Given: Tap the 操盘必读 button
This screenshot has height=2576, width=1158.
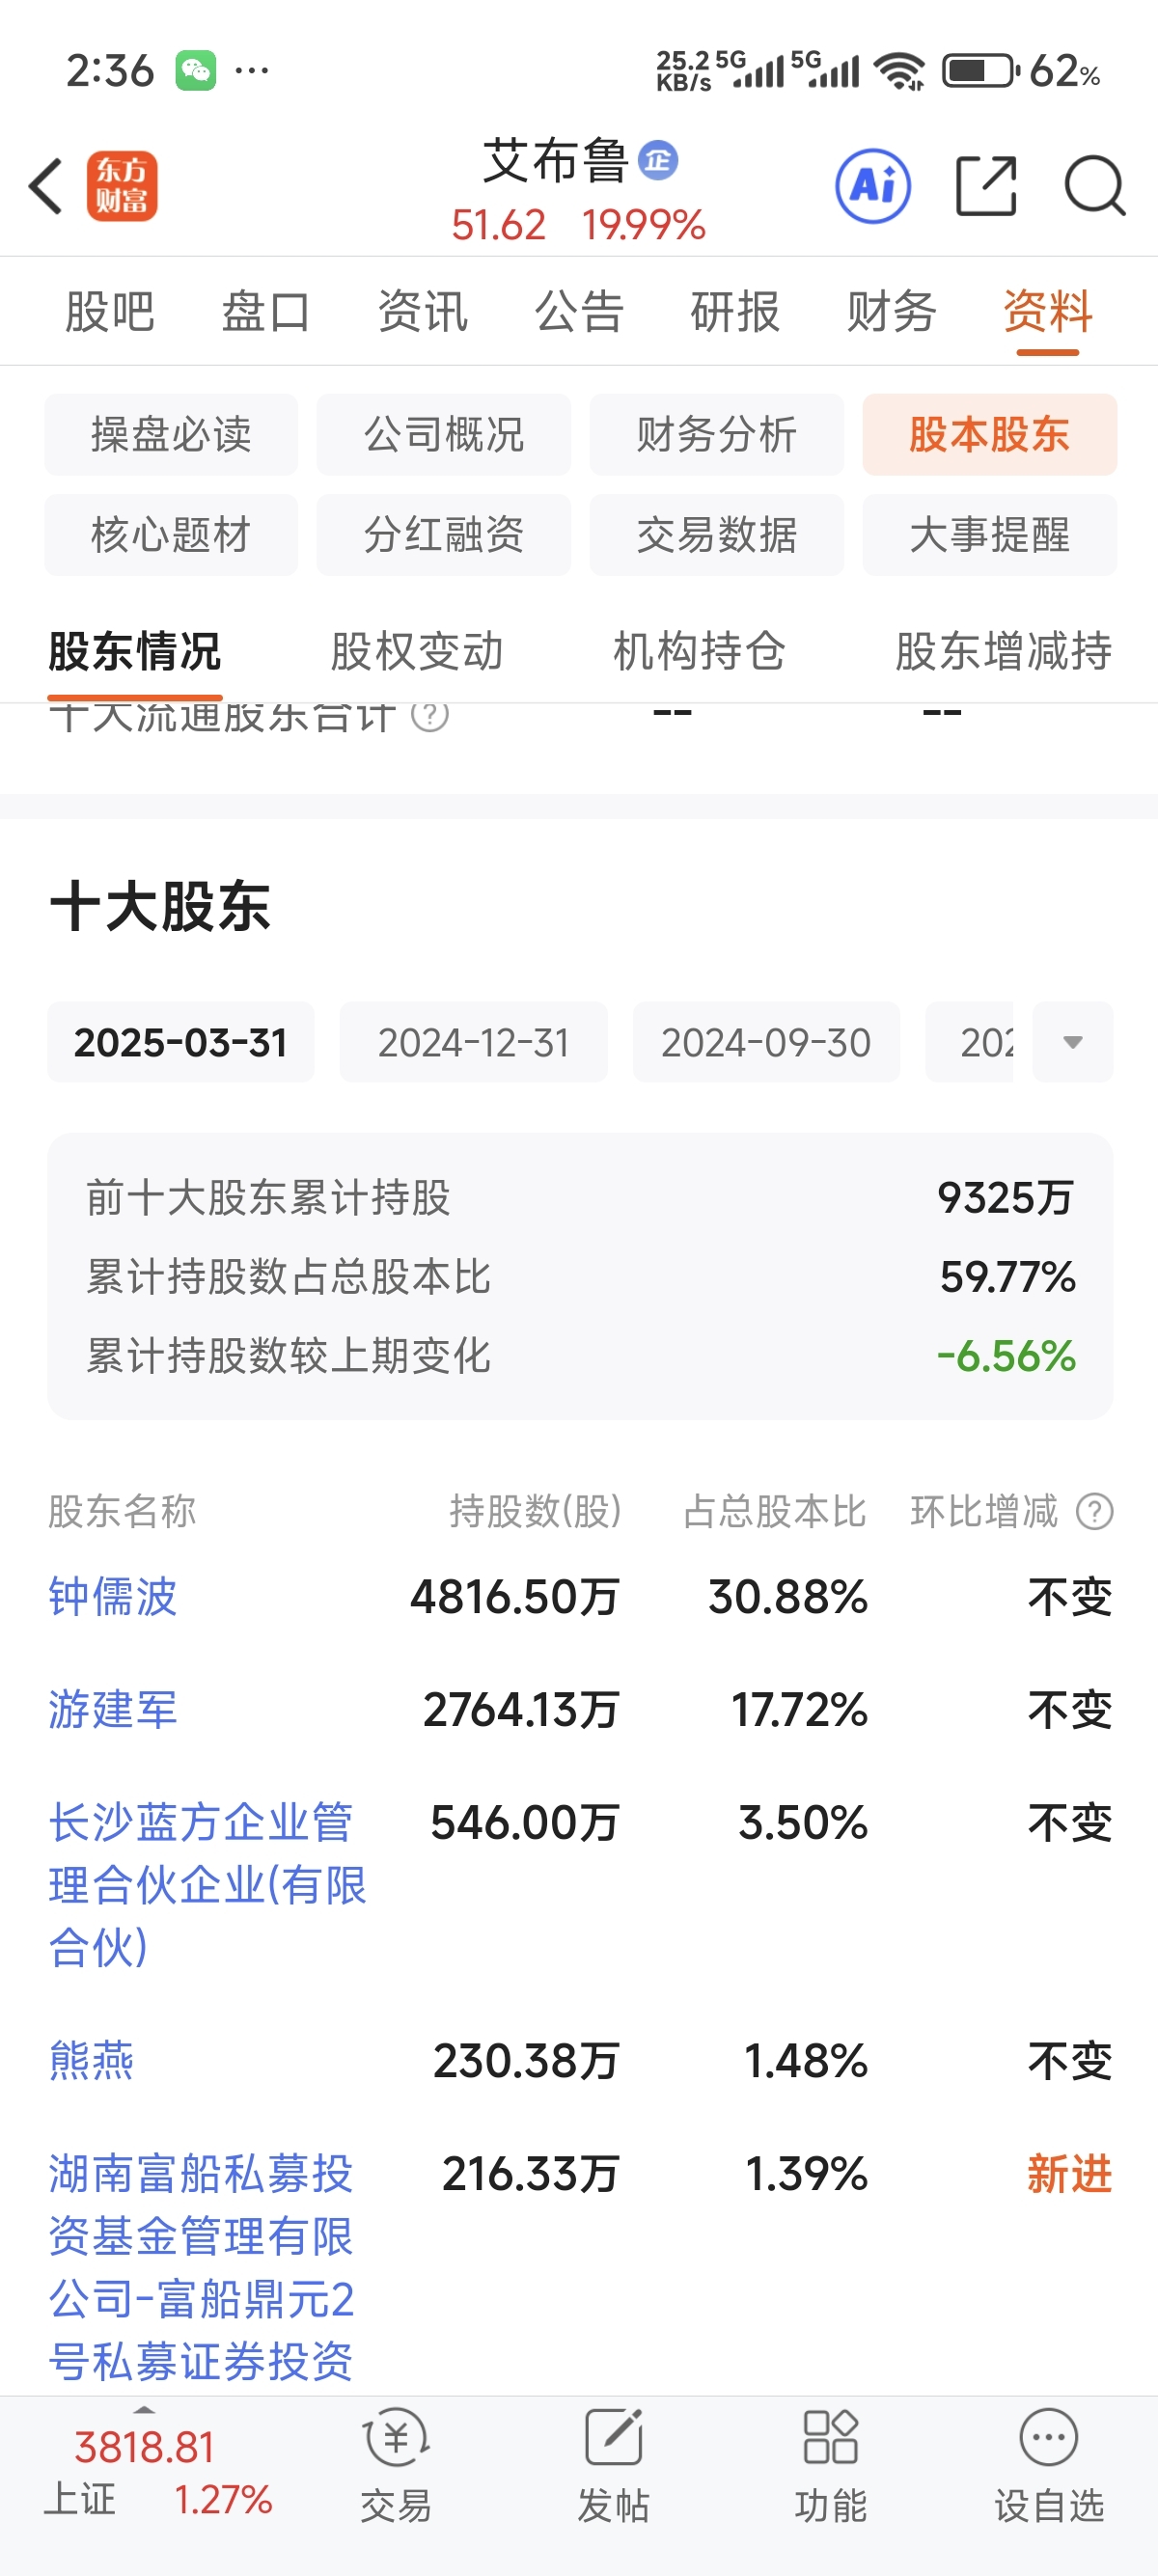Looking at the screenshot, I should tap(171, 435).
